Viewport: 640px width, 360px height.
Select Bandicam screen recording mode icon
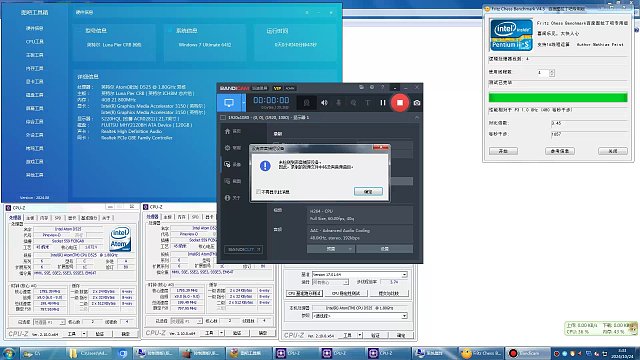[229, 103]
